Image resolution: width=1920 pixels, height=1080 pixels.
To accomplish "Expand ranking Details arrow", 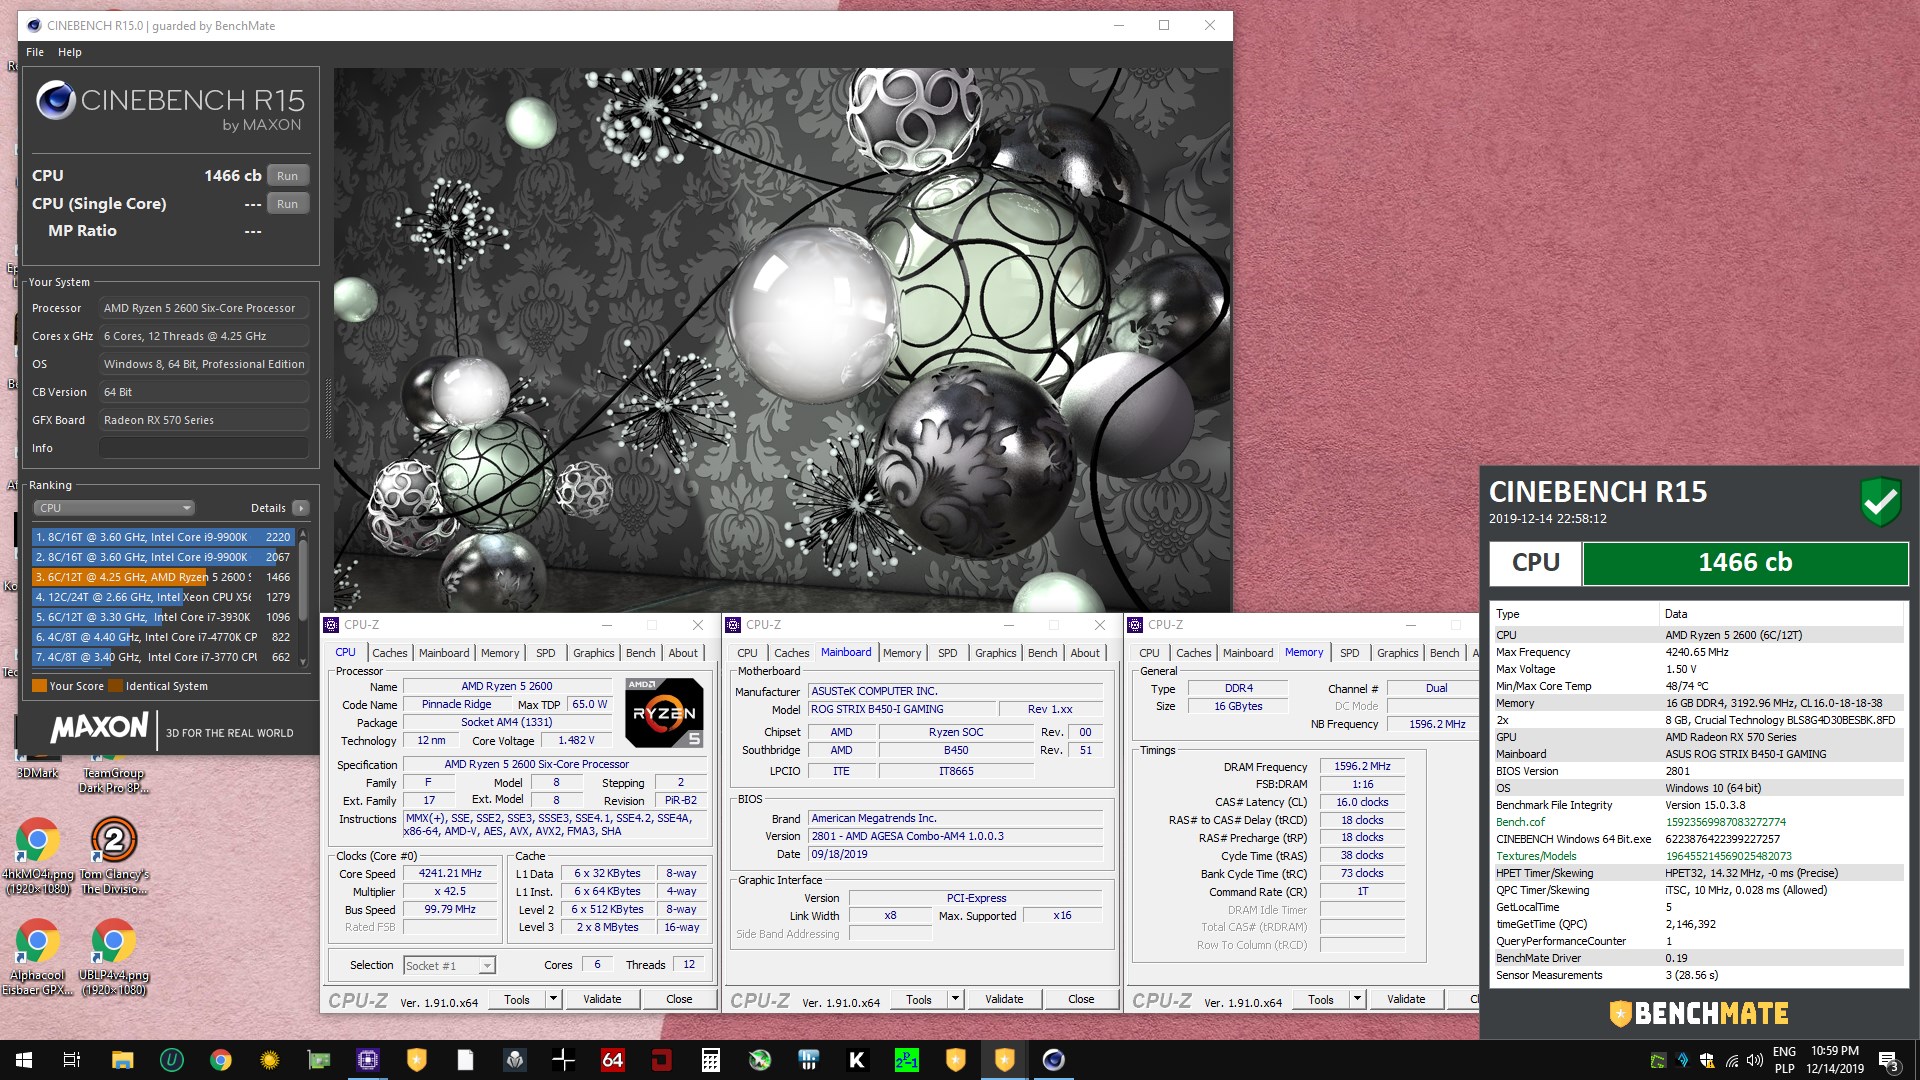I will (300, 508).
